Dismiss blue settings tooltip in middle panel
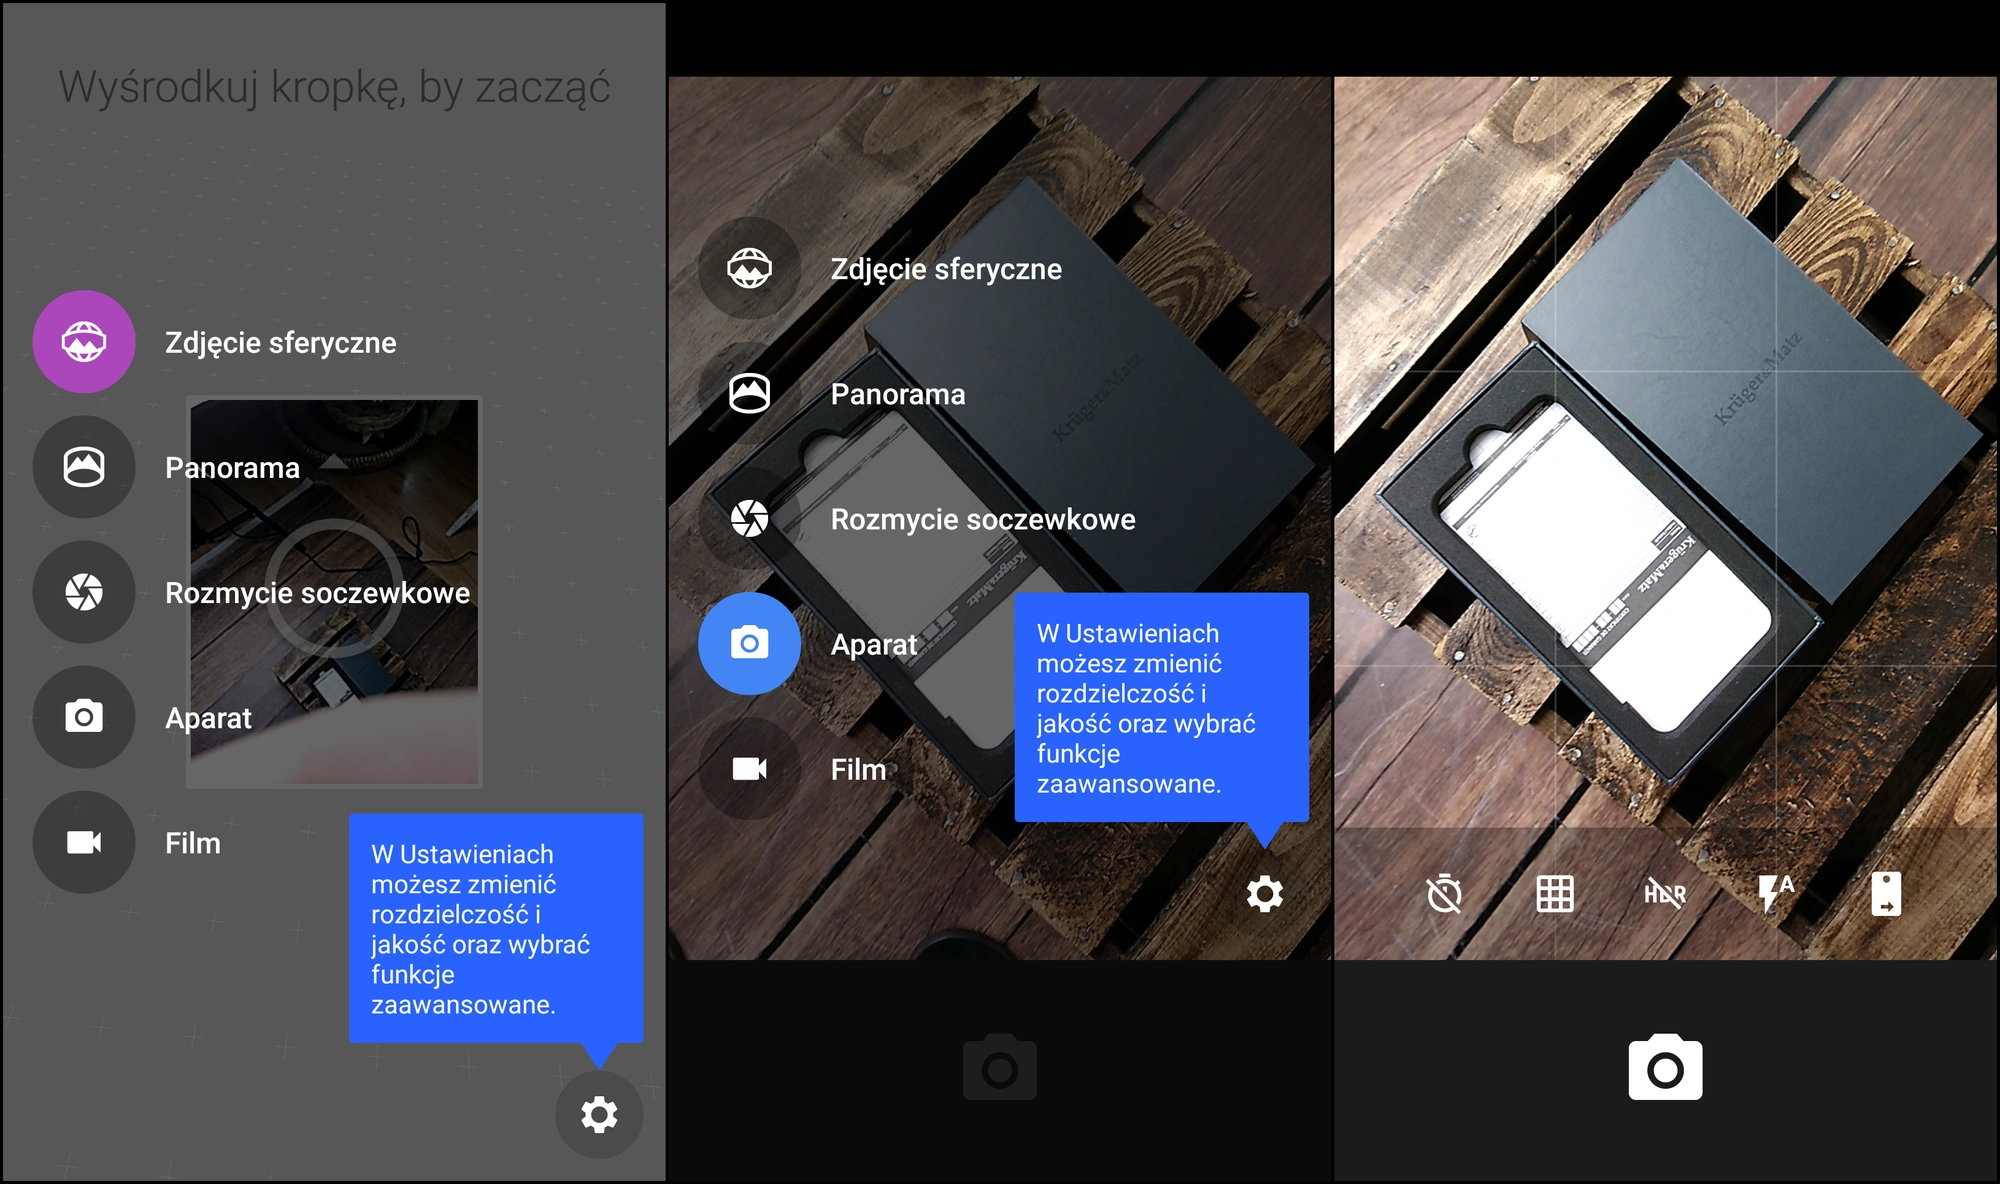 pos(1160,707)
